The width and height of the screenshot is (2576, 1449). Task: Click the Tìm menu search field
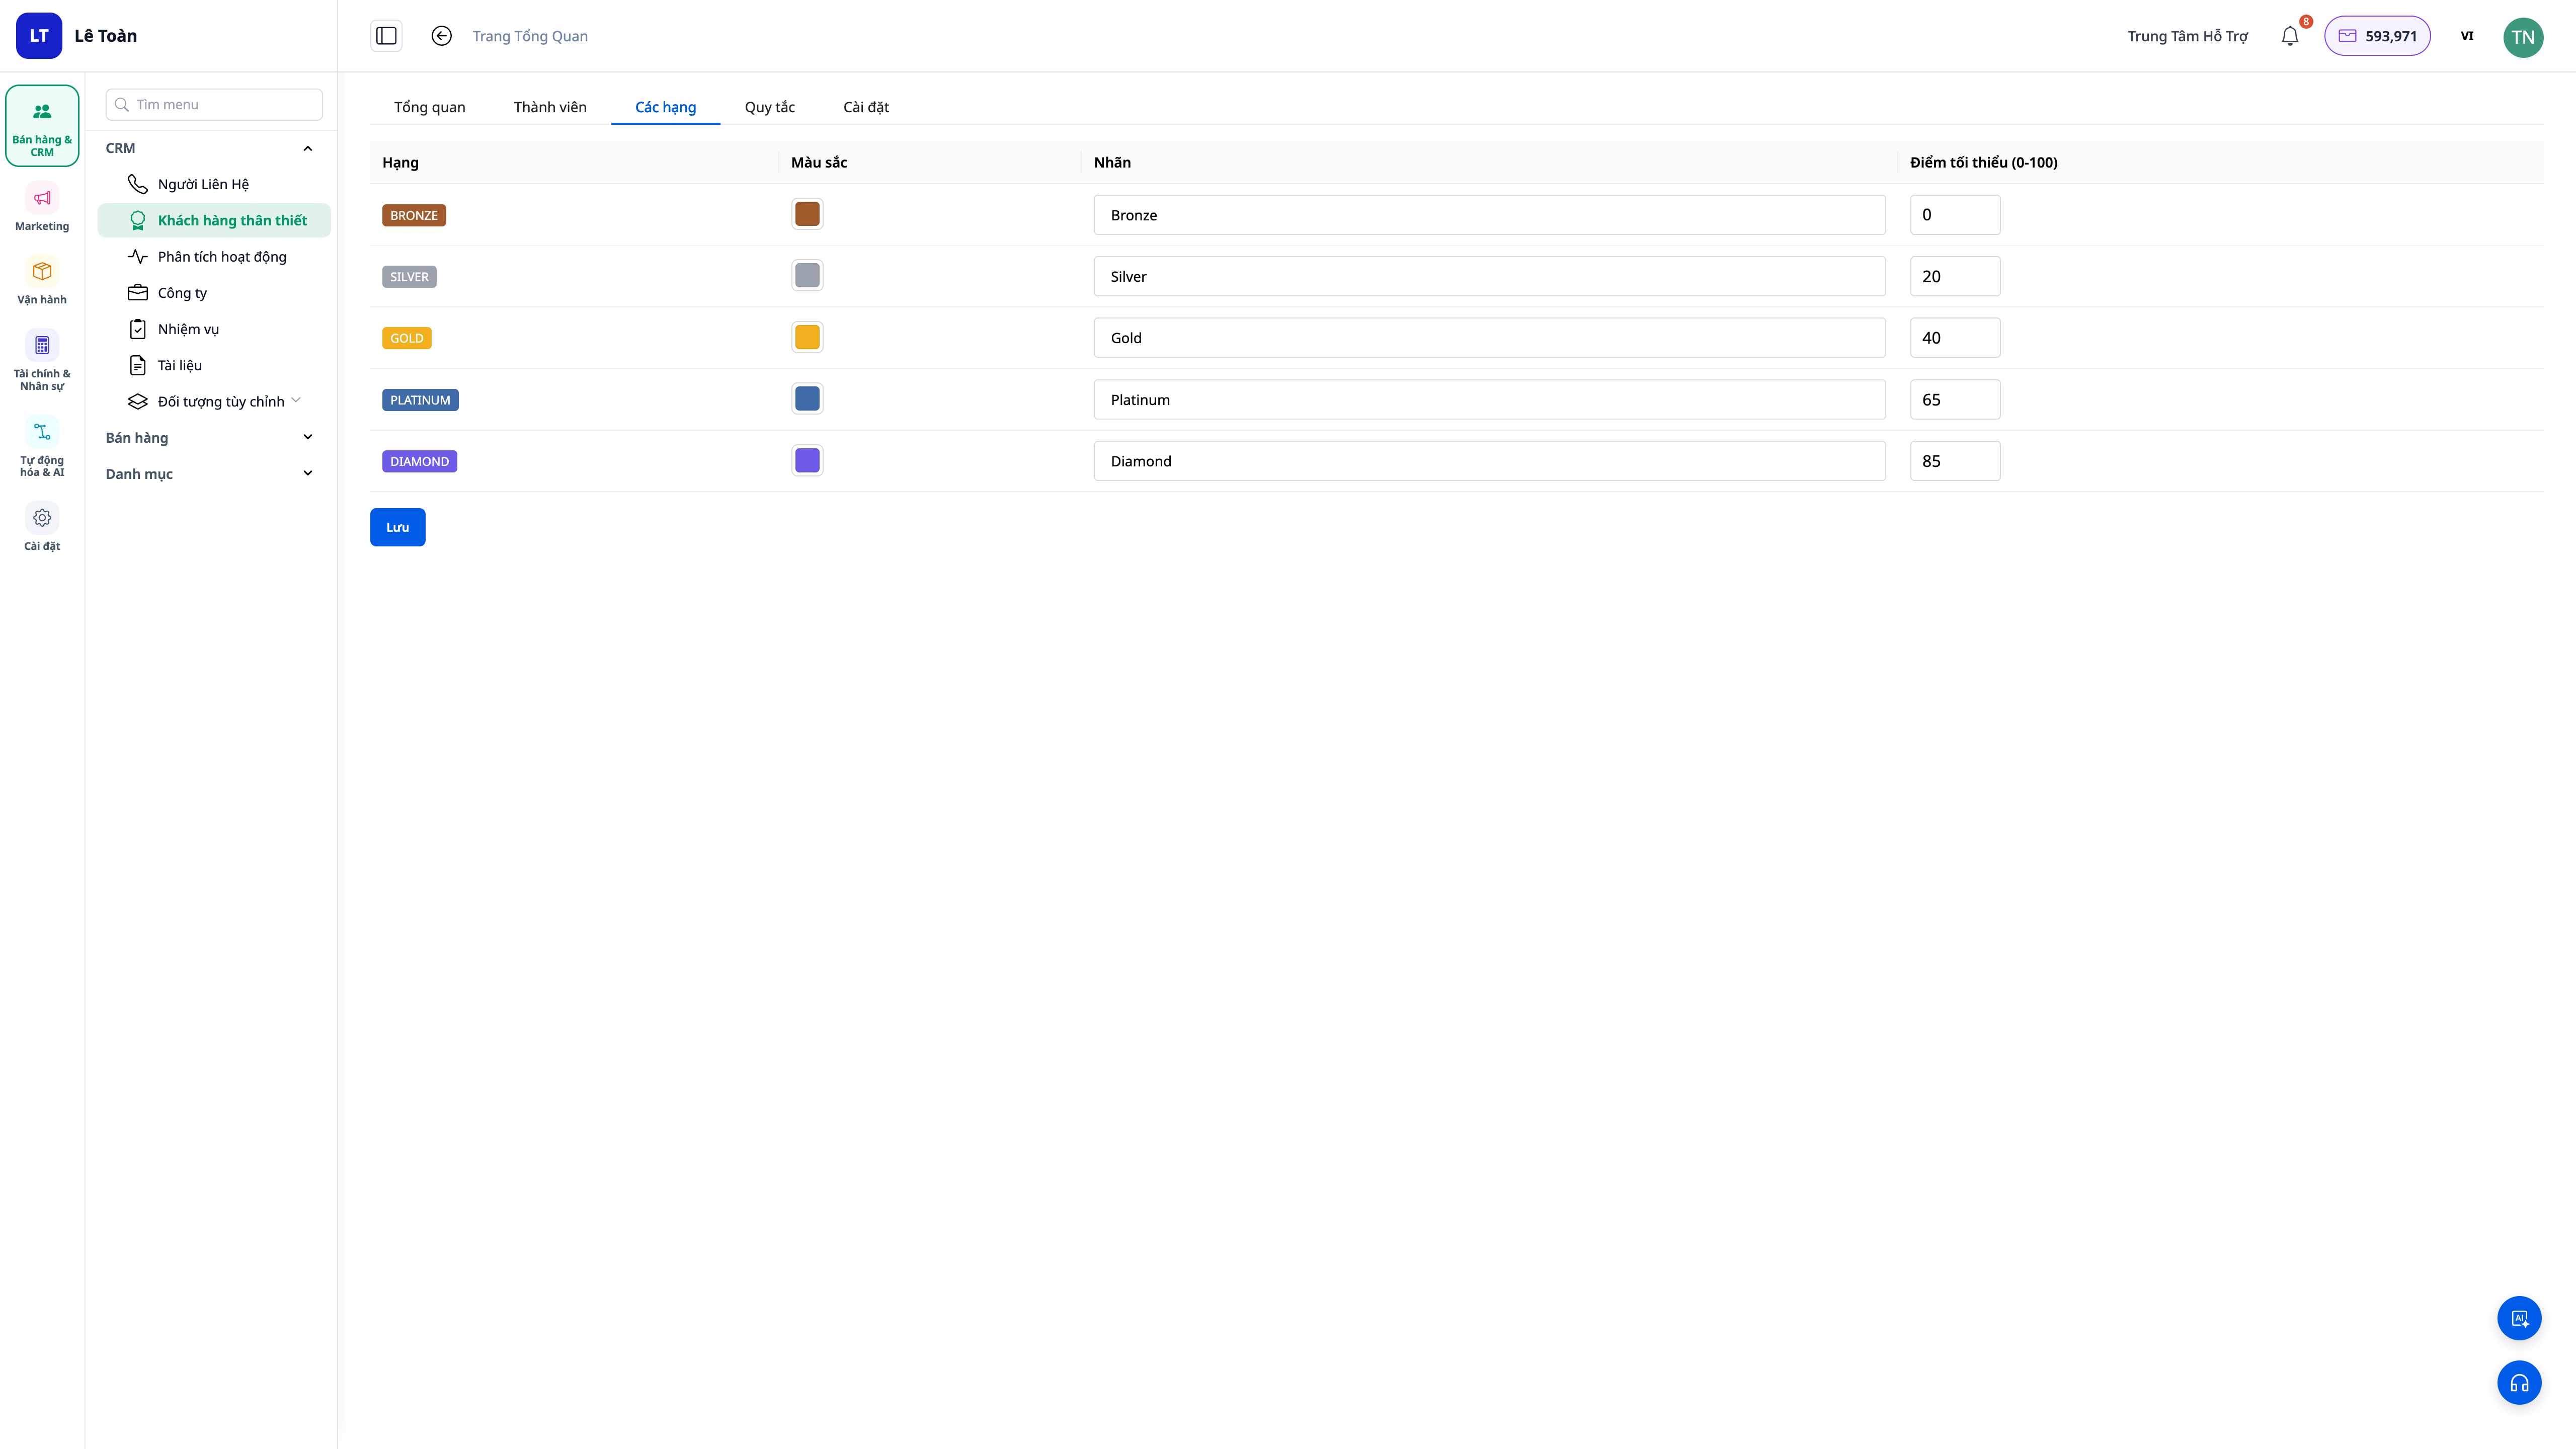pyautogui.click(x=214, y=104)
